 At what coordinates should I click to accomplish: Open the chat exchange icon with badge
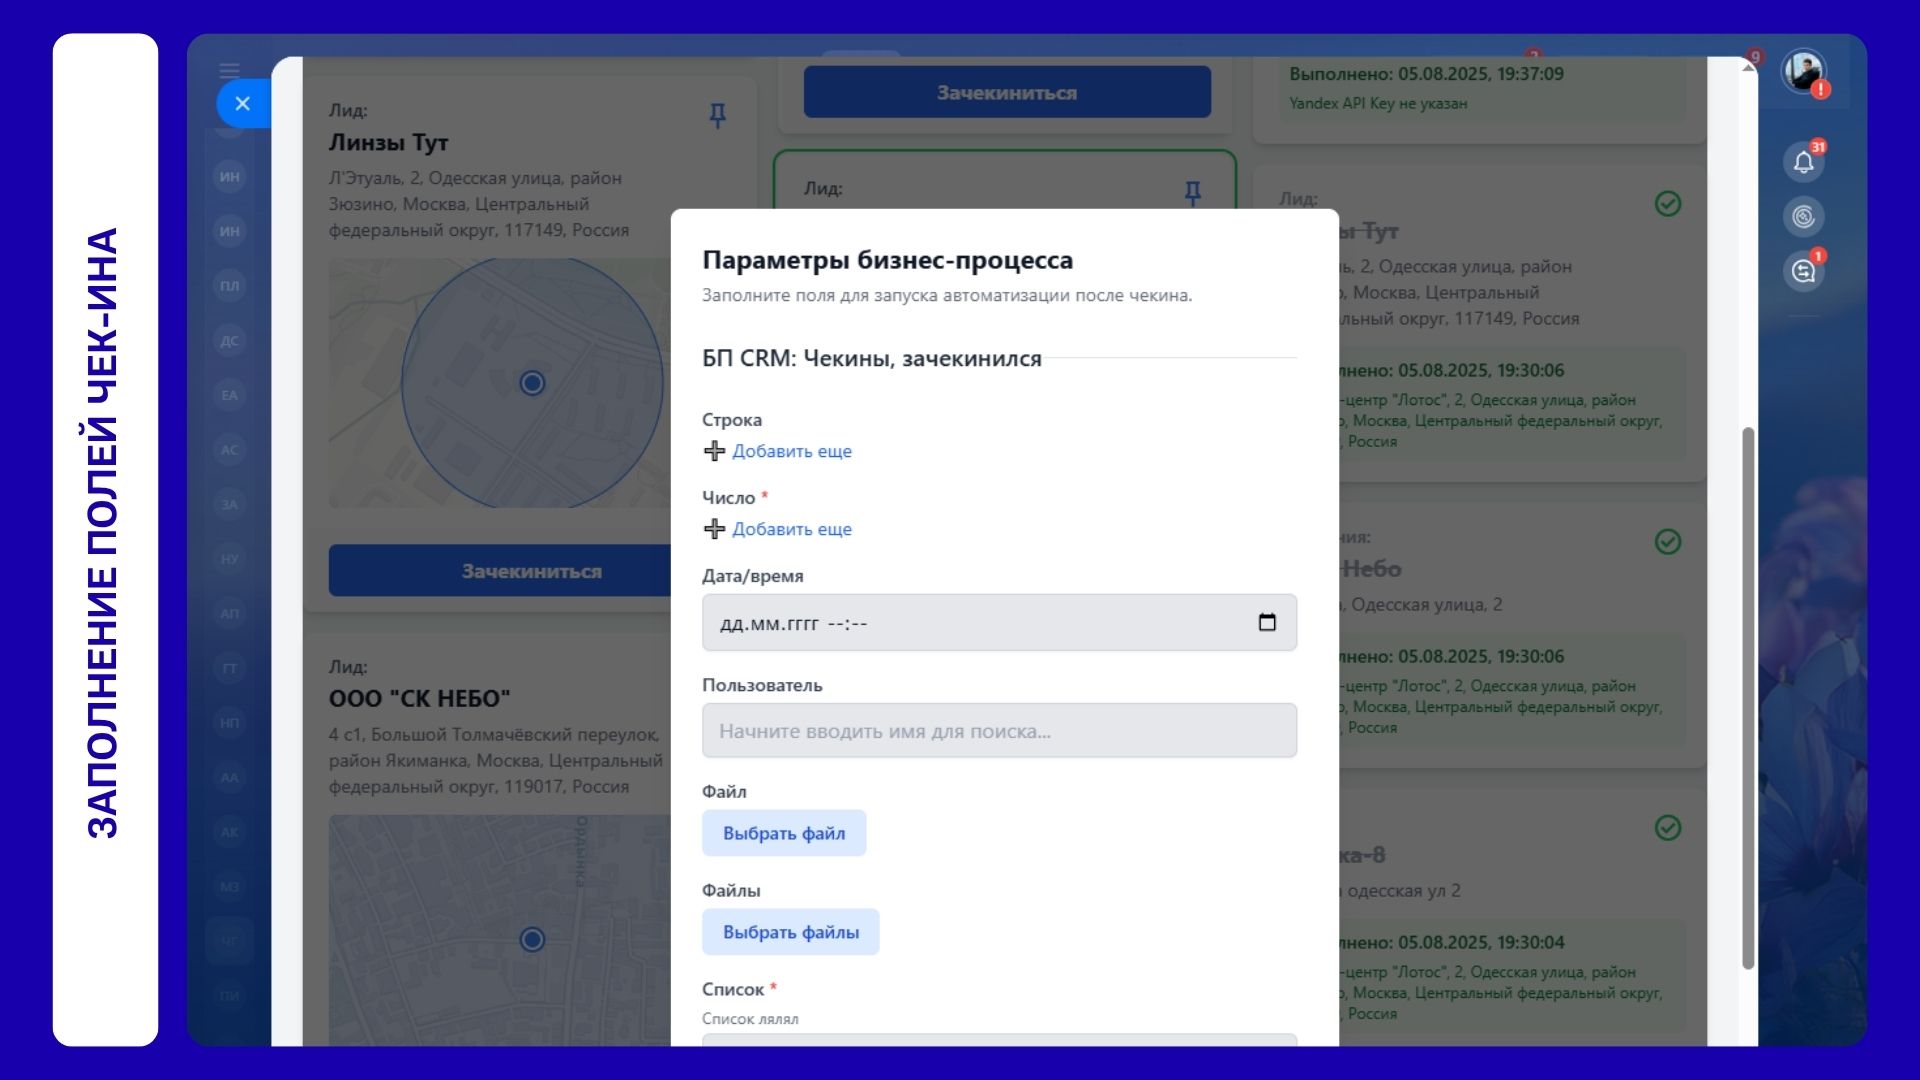point(1803,271)
